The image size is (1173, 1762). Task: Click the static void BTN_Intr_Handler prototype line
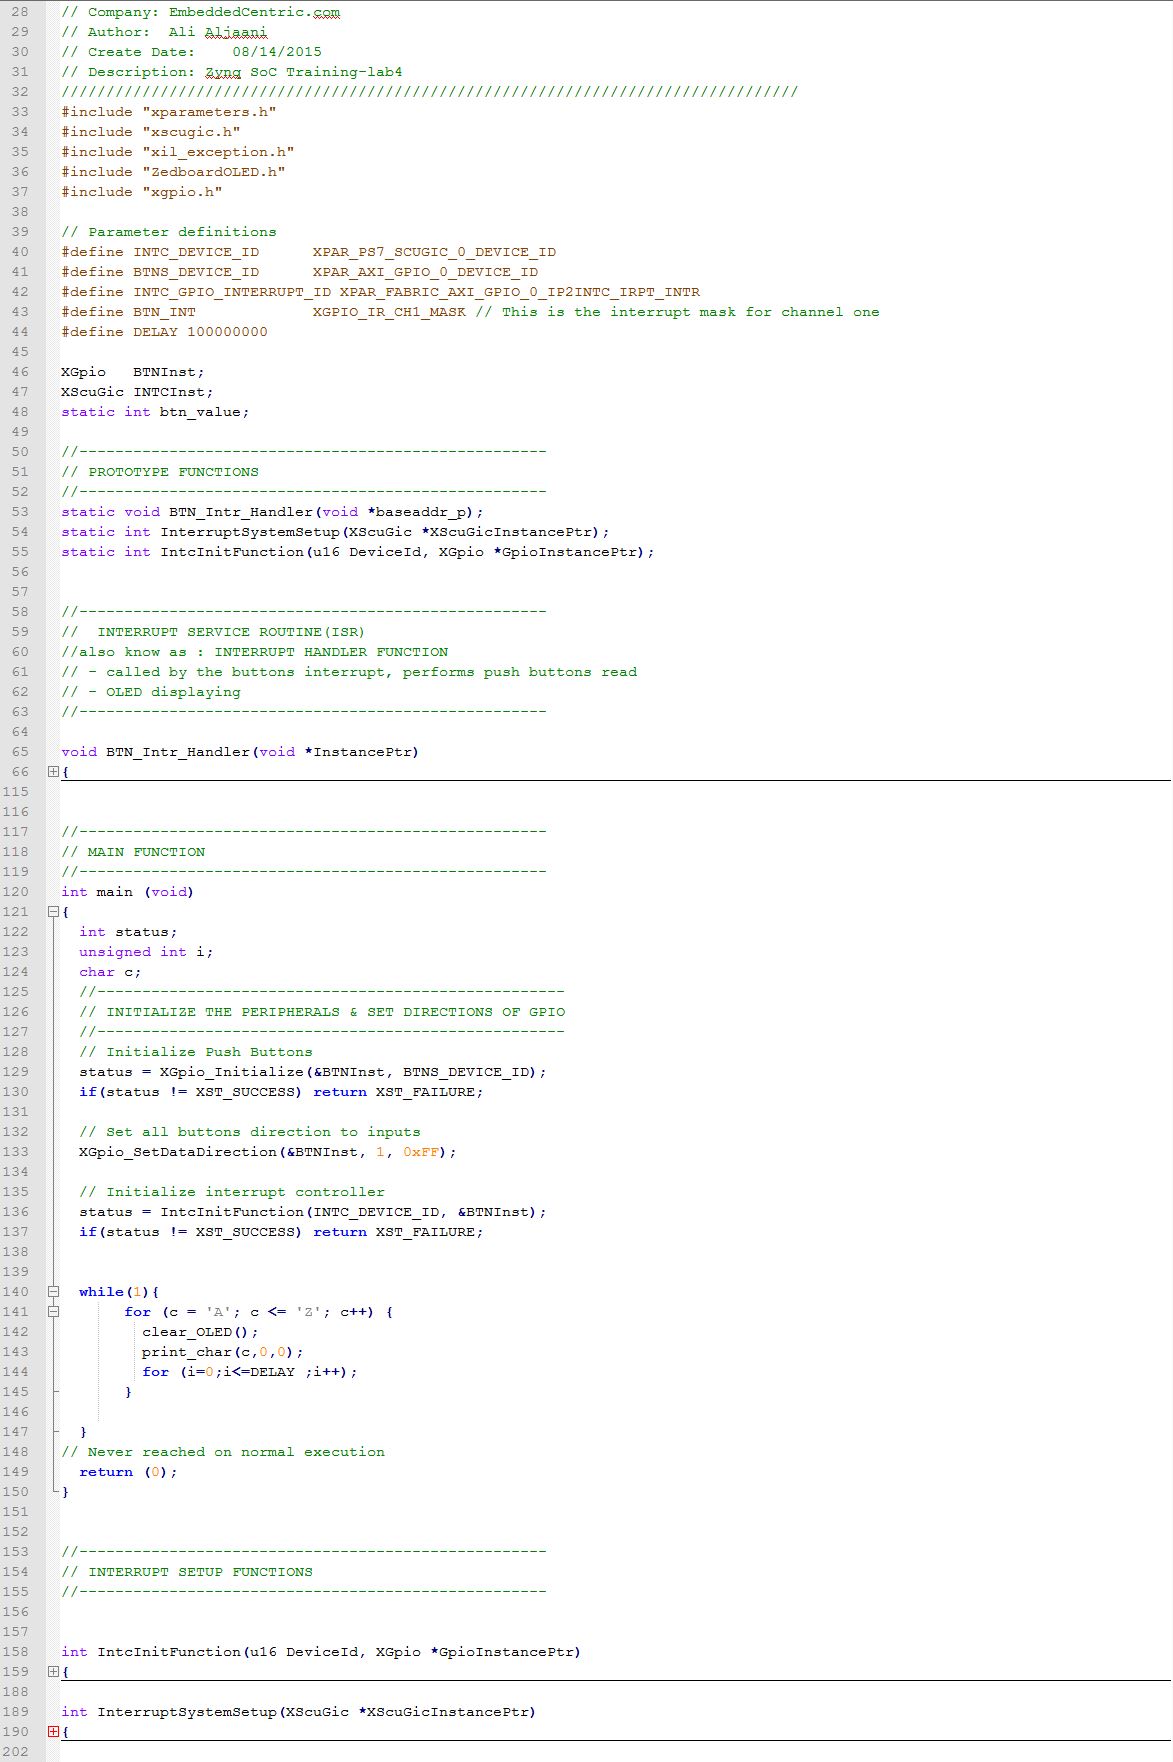[x=272, y=512]
